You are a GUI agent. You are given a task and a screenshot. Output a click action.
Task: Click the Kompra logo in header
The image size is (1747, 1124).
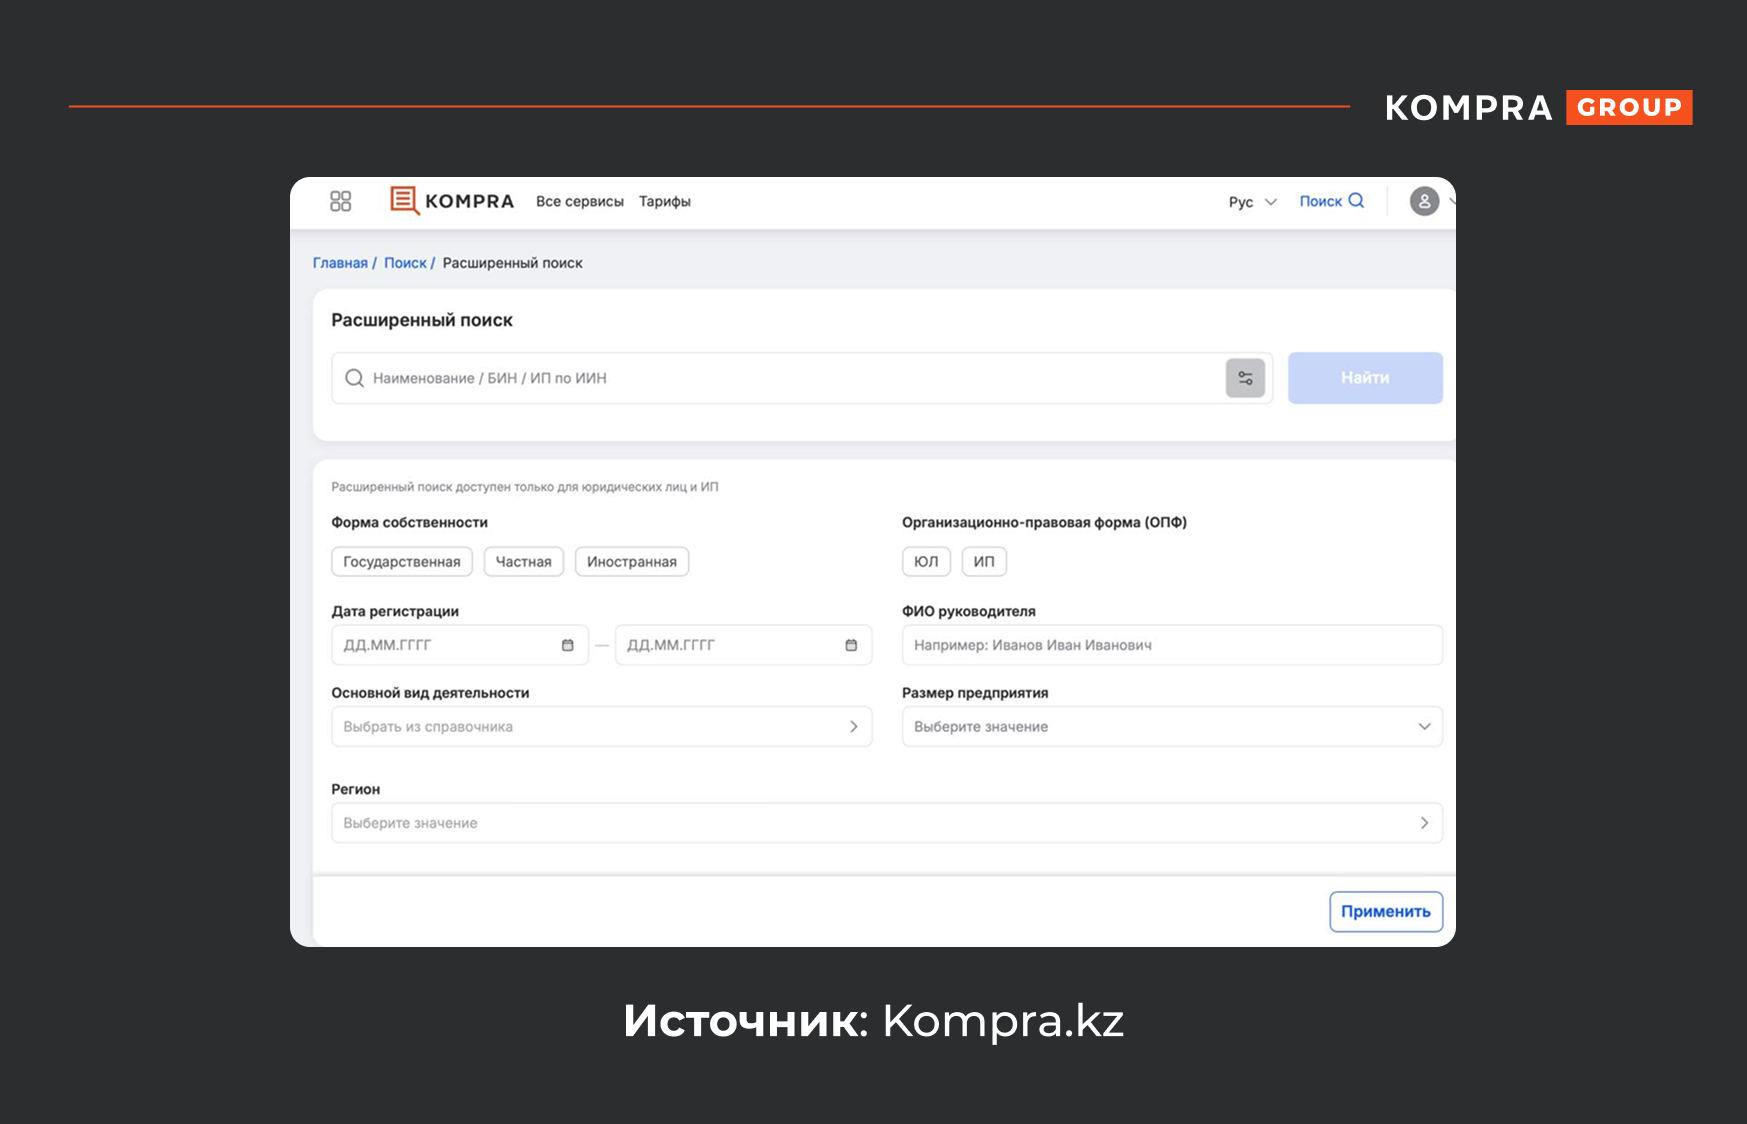click(452, 201)
